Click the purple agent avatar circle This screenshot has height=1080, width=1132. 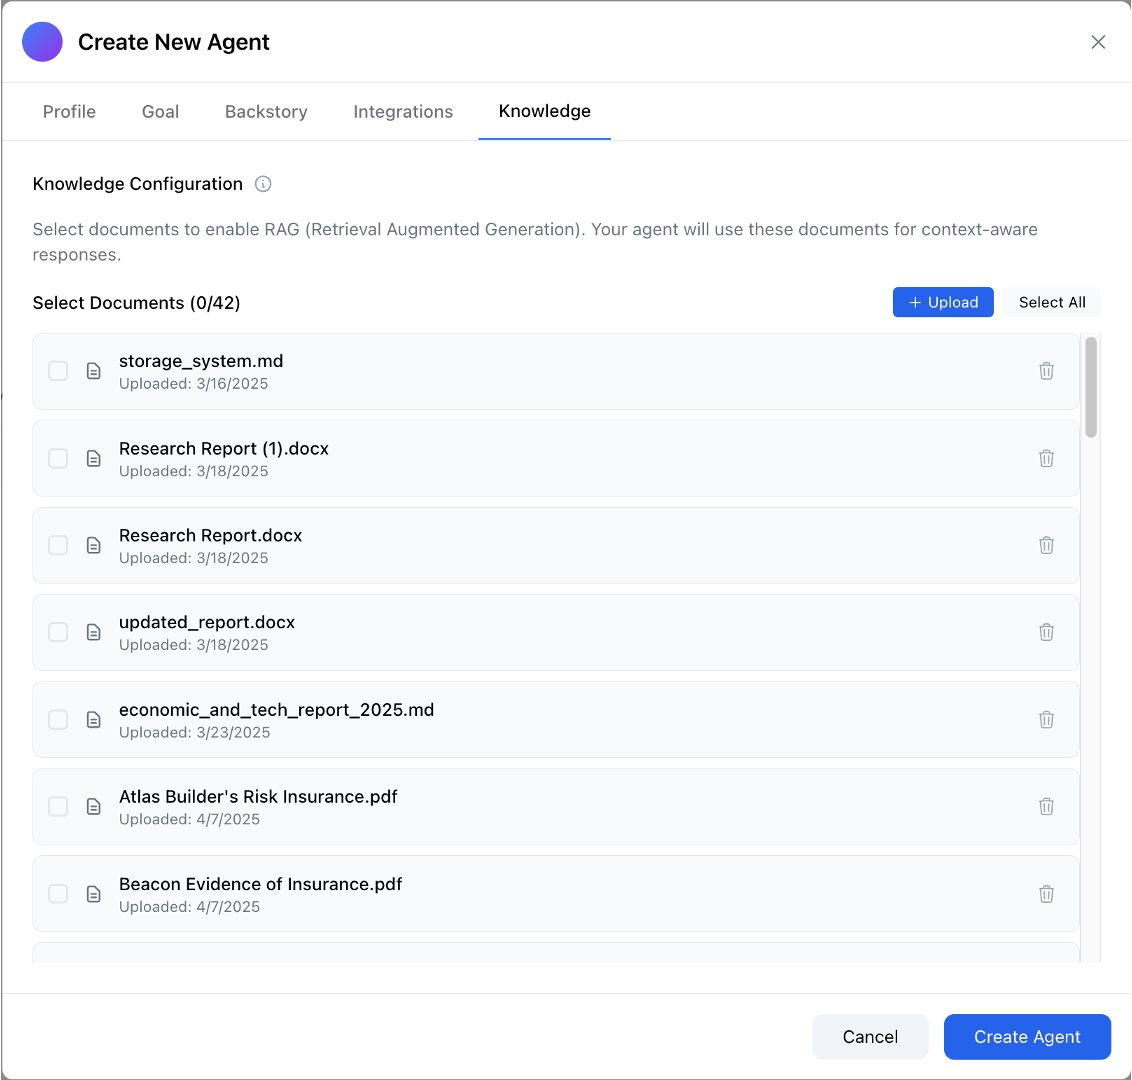point(42,42)
